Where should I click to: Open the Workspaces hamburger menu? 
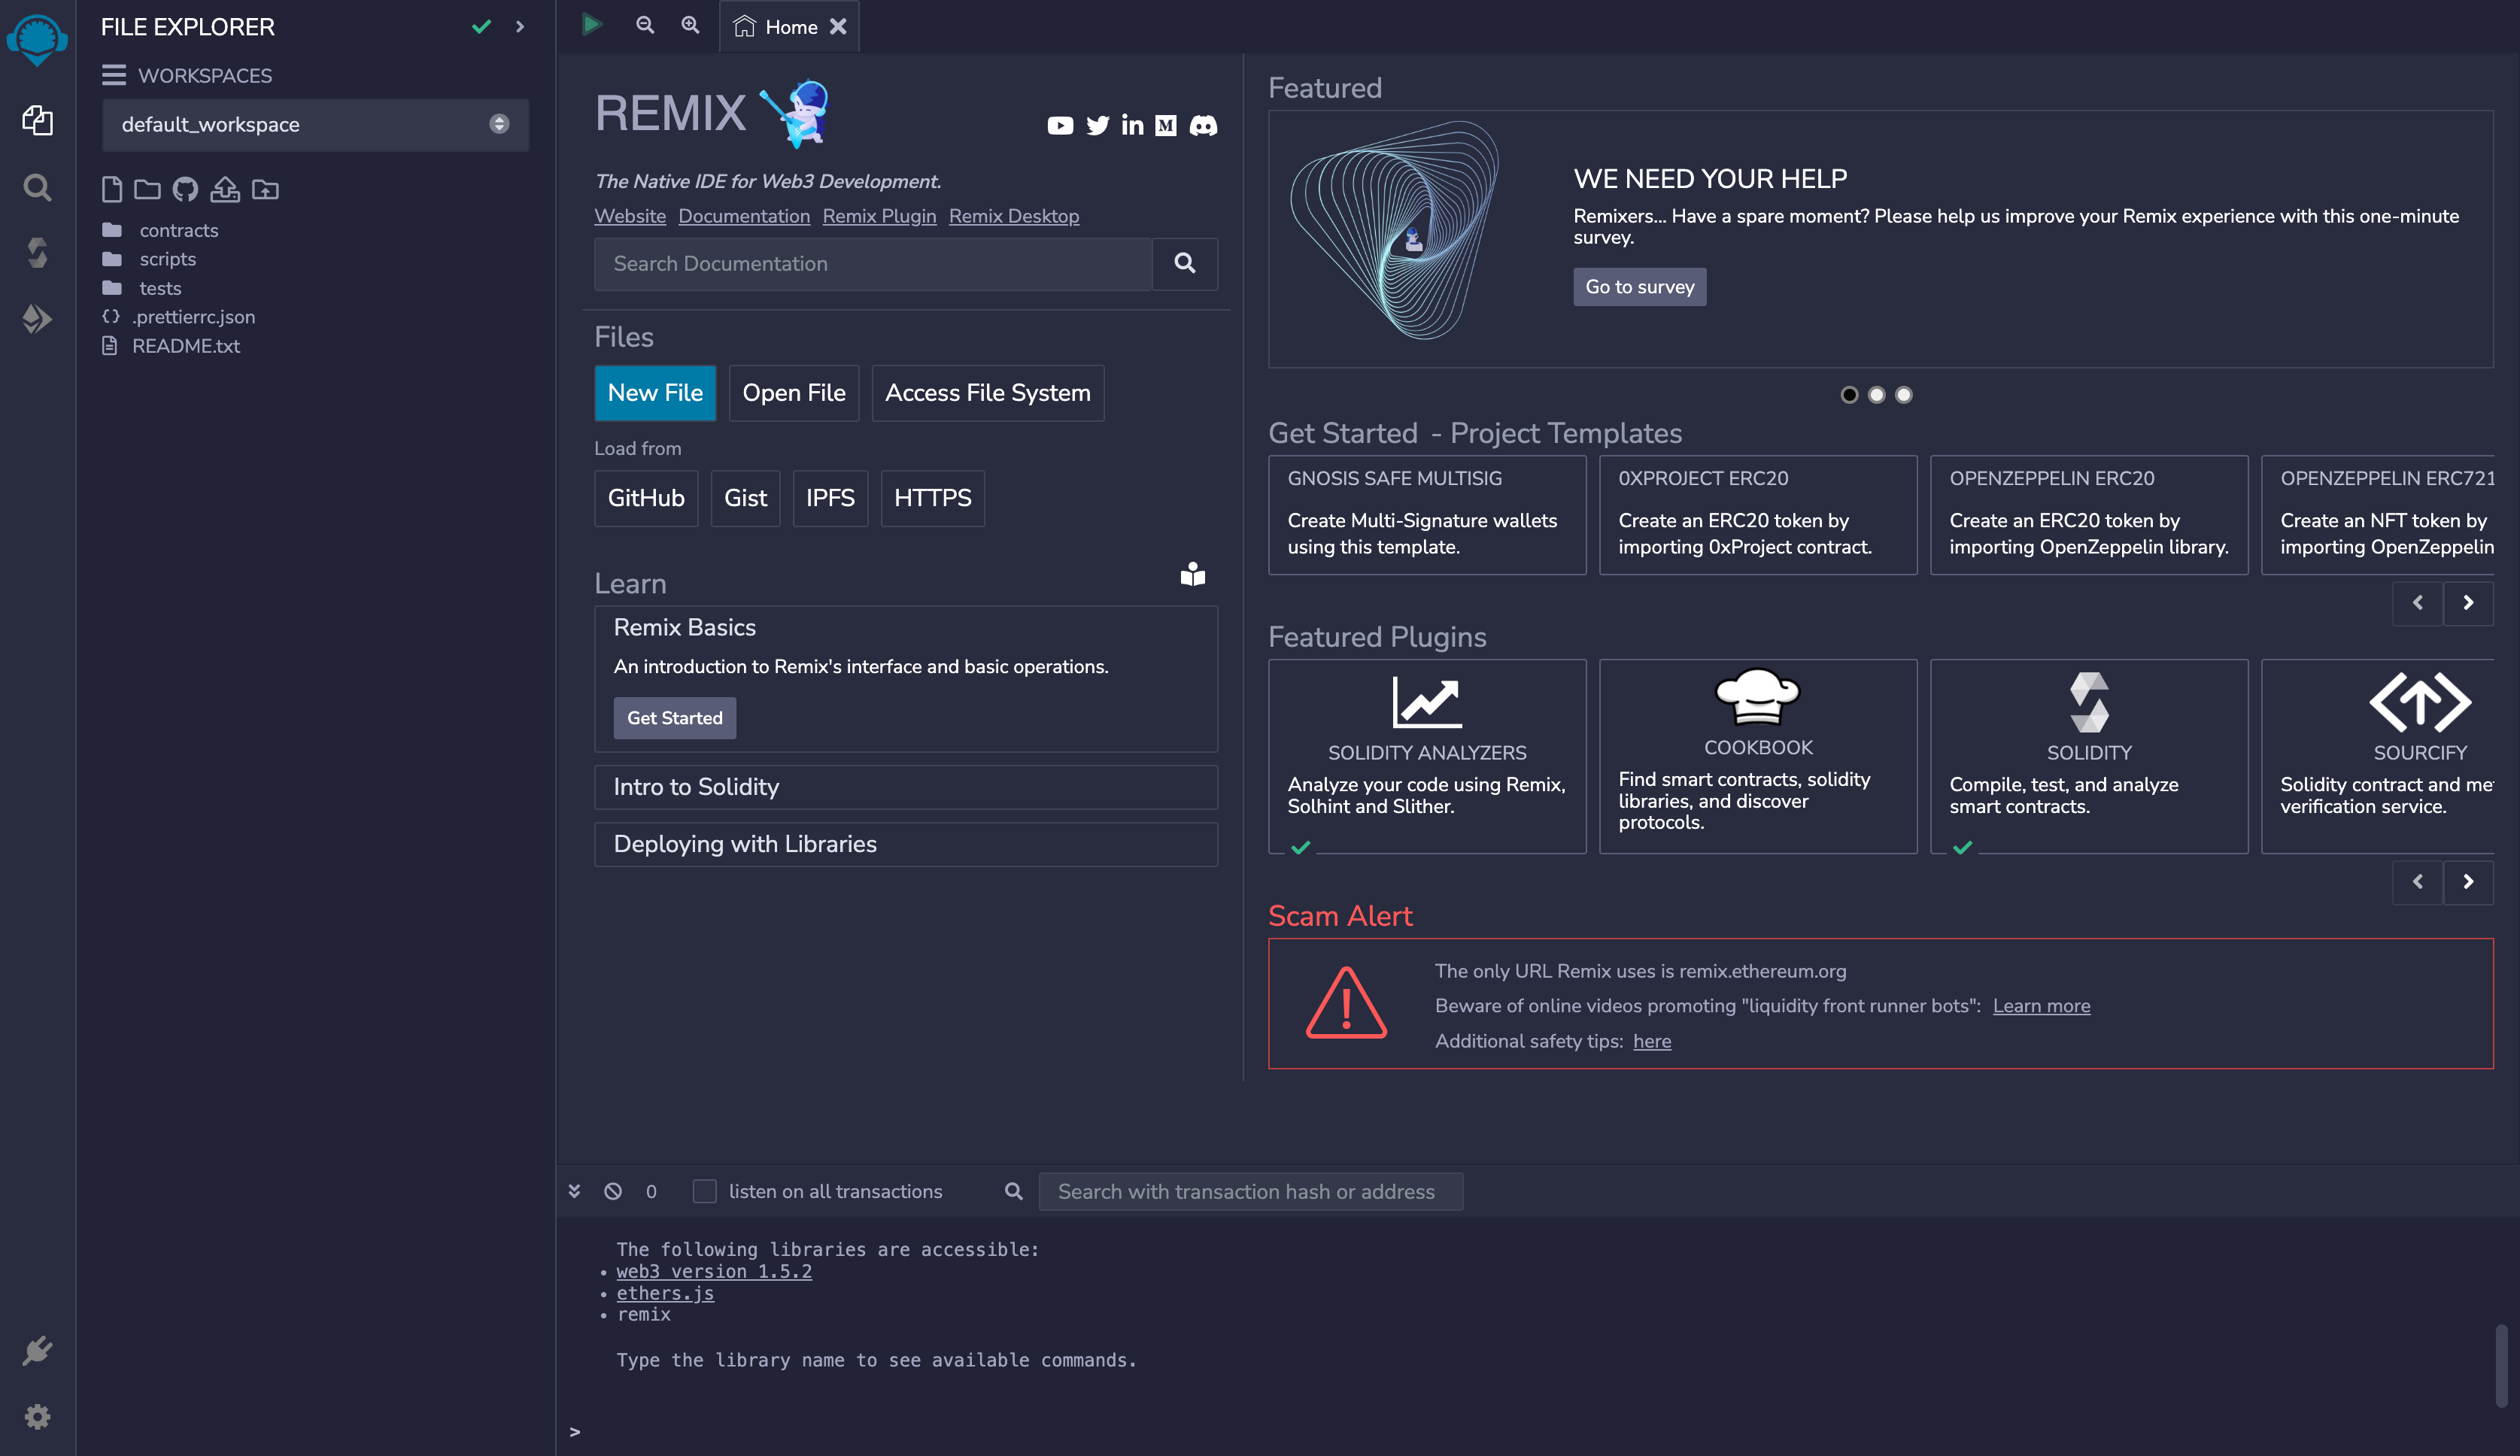click(x=113, y=75)
